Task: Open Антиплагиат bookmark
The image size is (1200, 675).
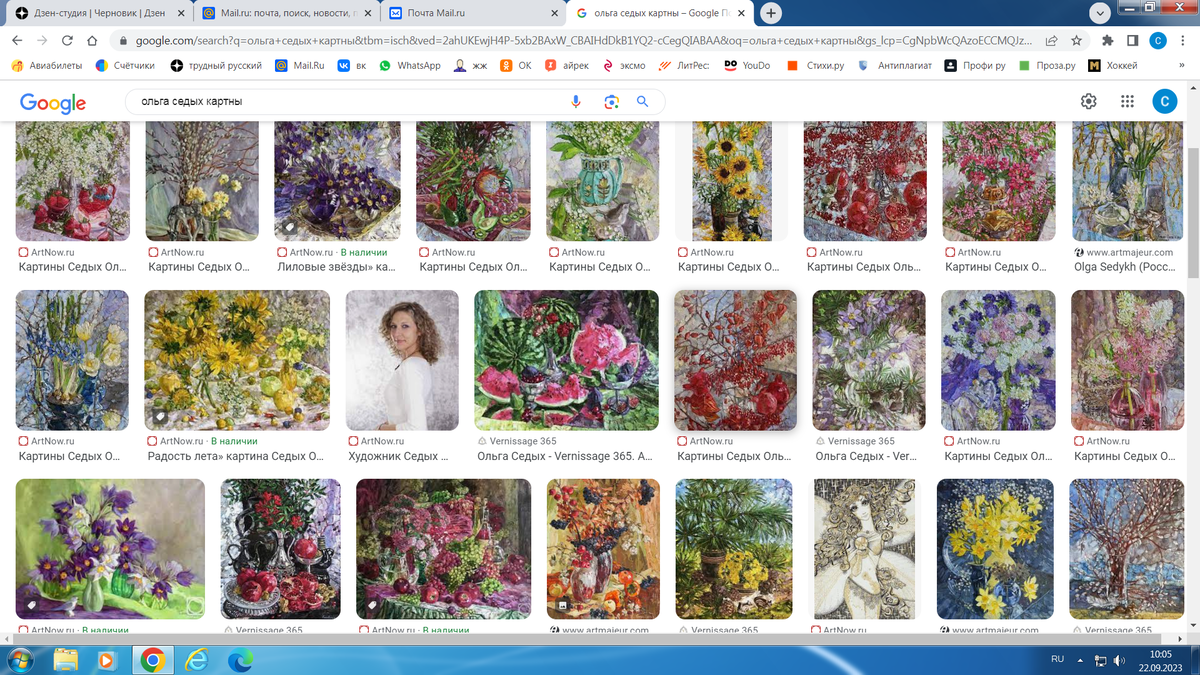Action: tap(896, 65)
